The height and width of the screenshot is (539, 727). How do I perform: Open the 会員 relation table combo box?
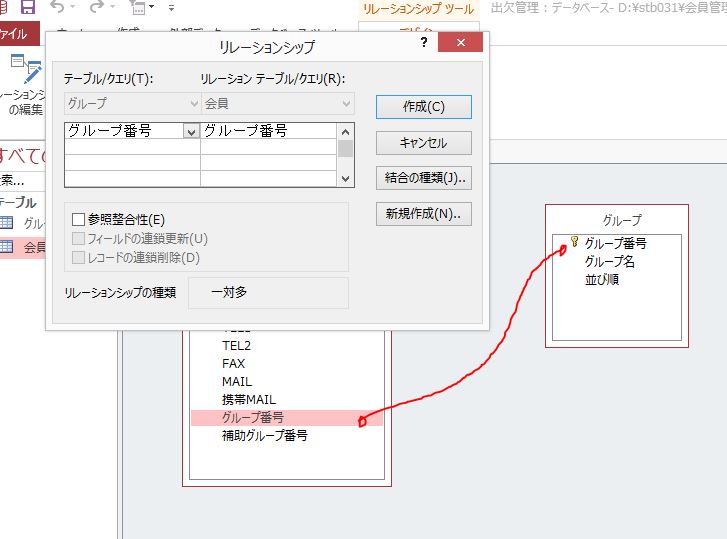pos(278,103)
